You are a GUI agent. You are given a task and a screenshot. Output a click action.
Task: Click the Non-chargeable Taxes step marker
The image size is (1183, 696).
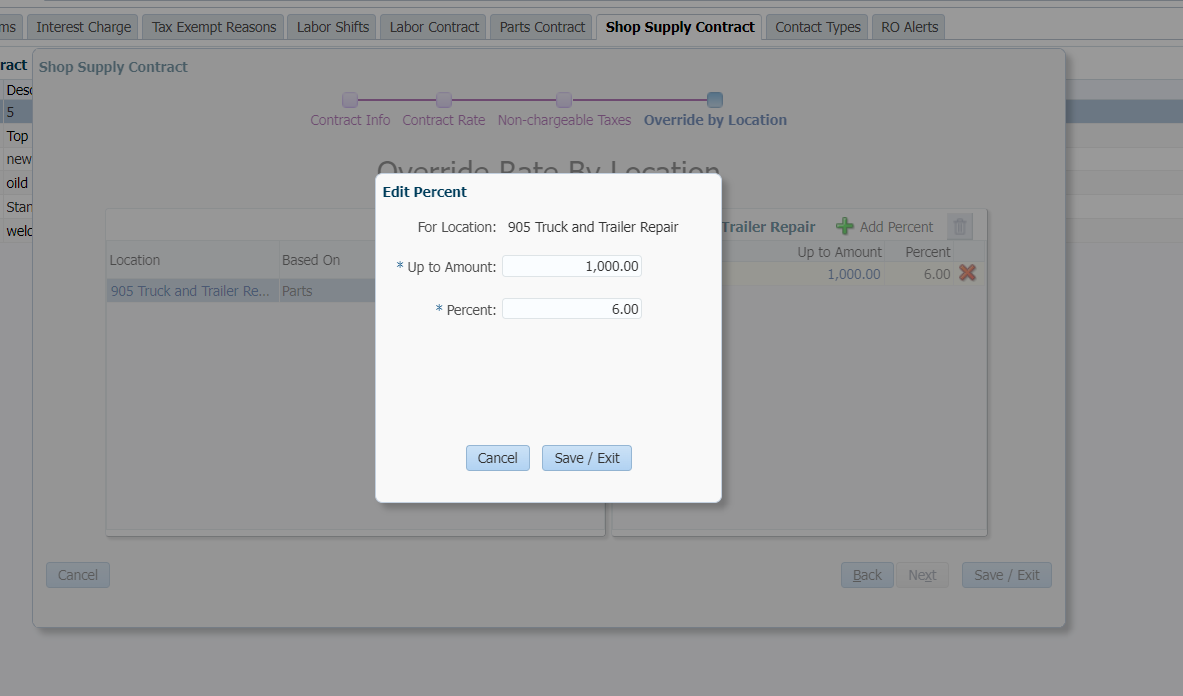tap(564, 100)
